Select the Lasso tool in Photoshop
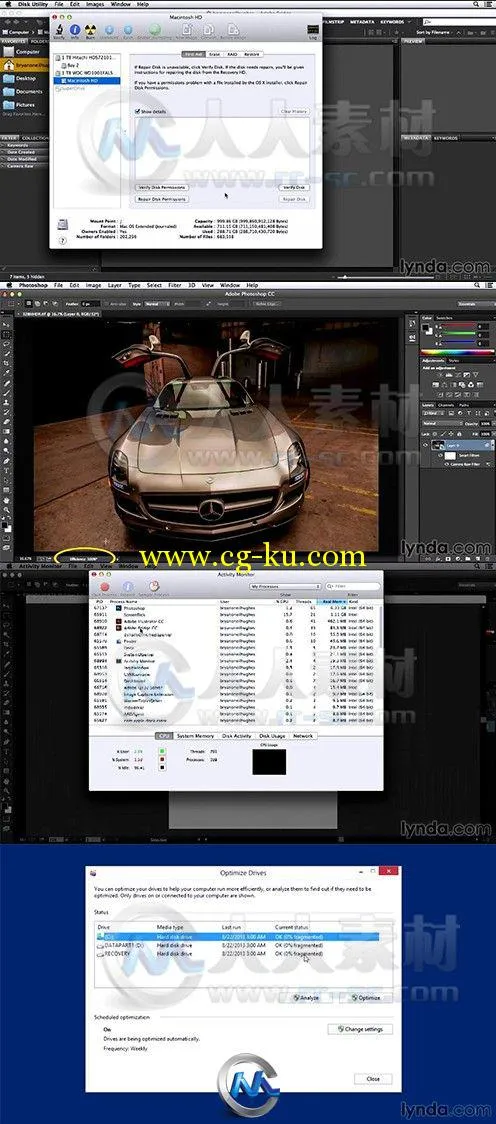This screenshot has height=1124, width=496. pos(6,344)
